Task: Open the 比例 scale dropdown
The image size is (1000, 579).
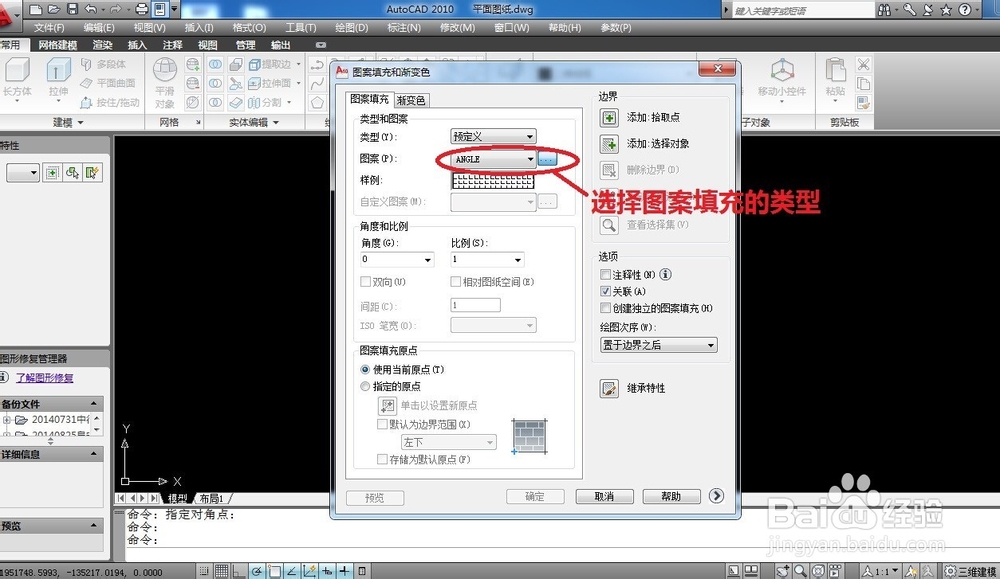Action: click(487, 260)
